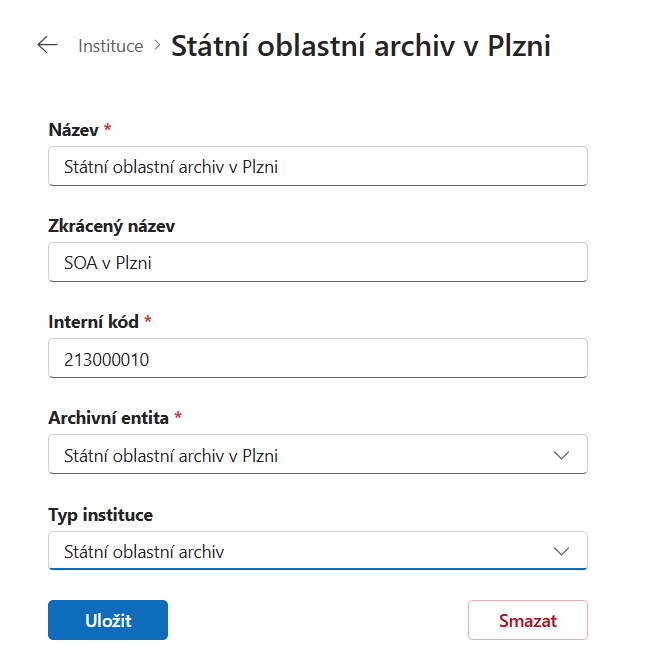
Task: Open the Instituce breadcrumb link
Action: pos(111,46)
